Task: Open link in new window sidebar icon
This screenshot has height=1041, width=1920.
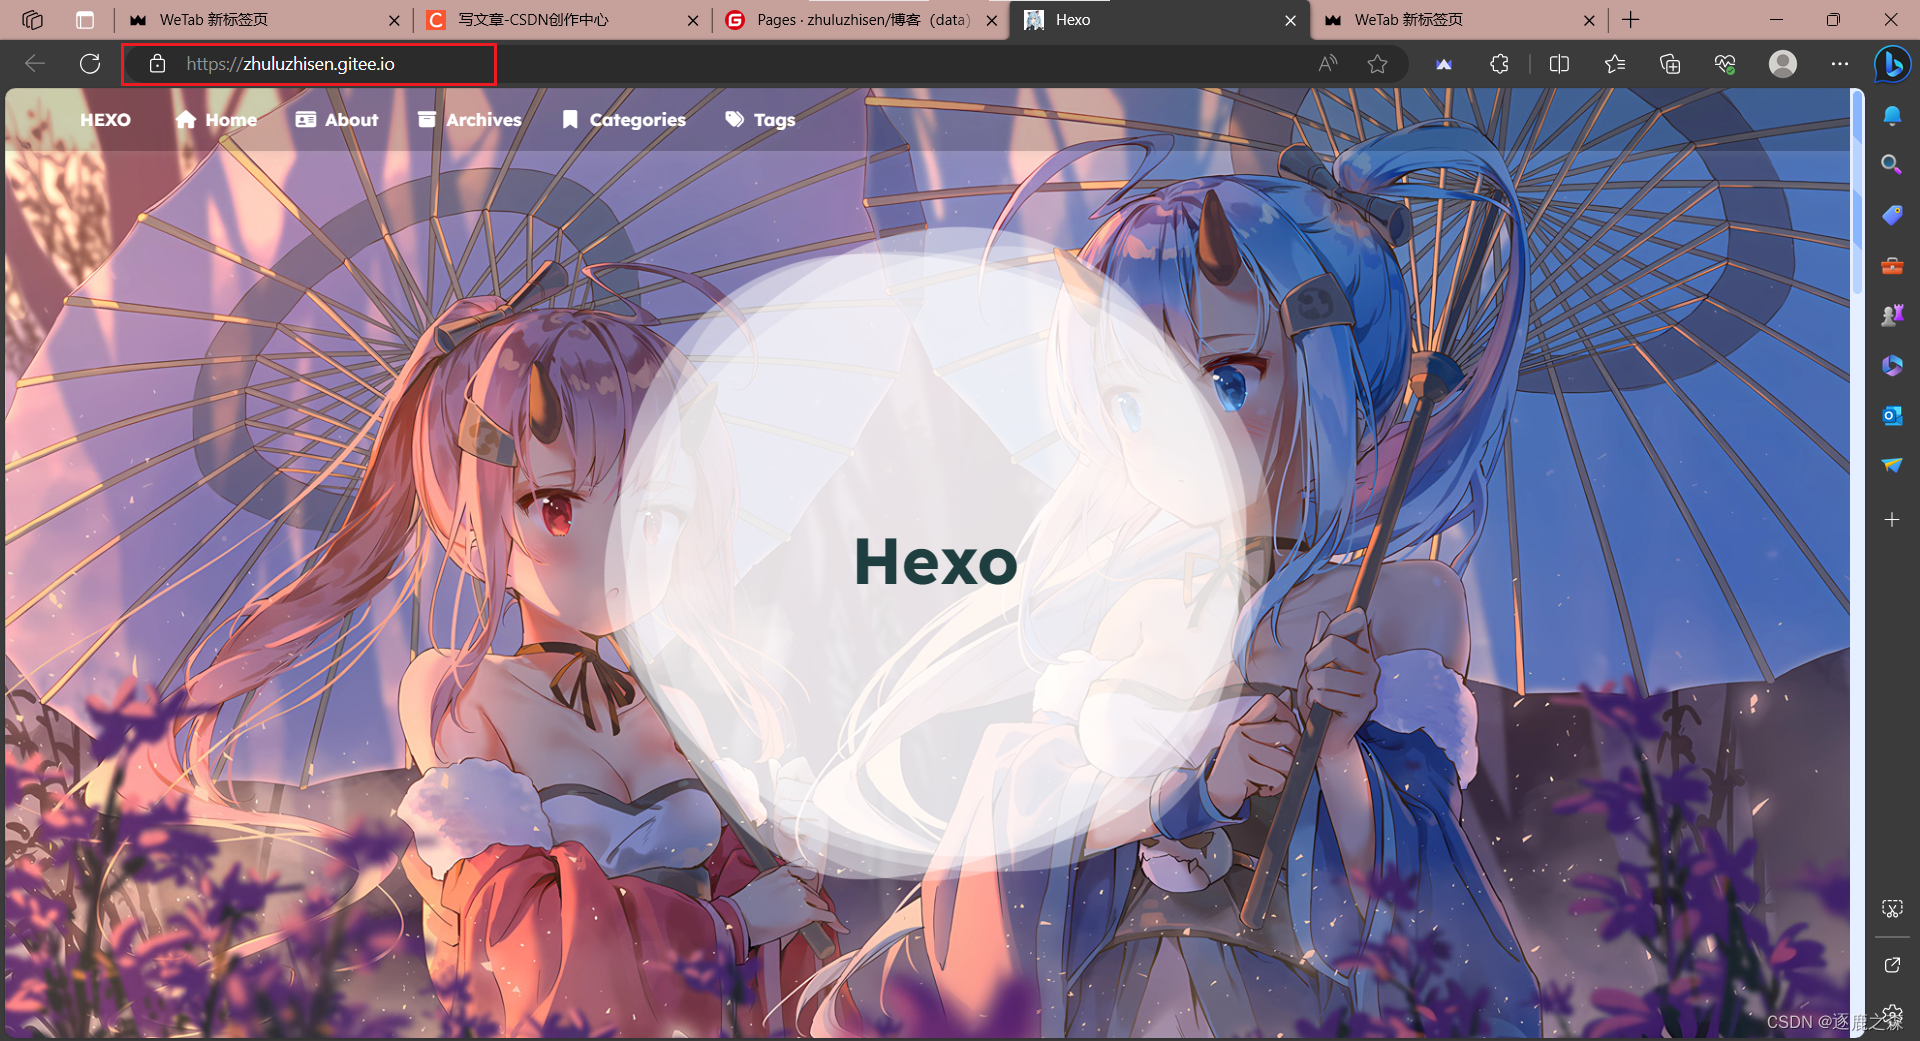Action: coord(1892,965)
